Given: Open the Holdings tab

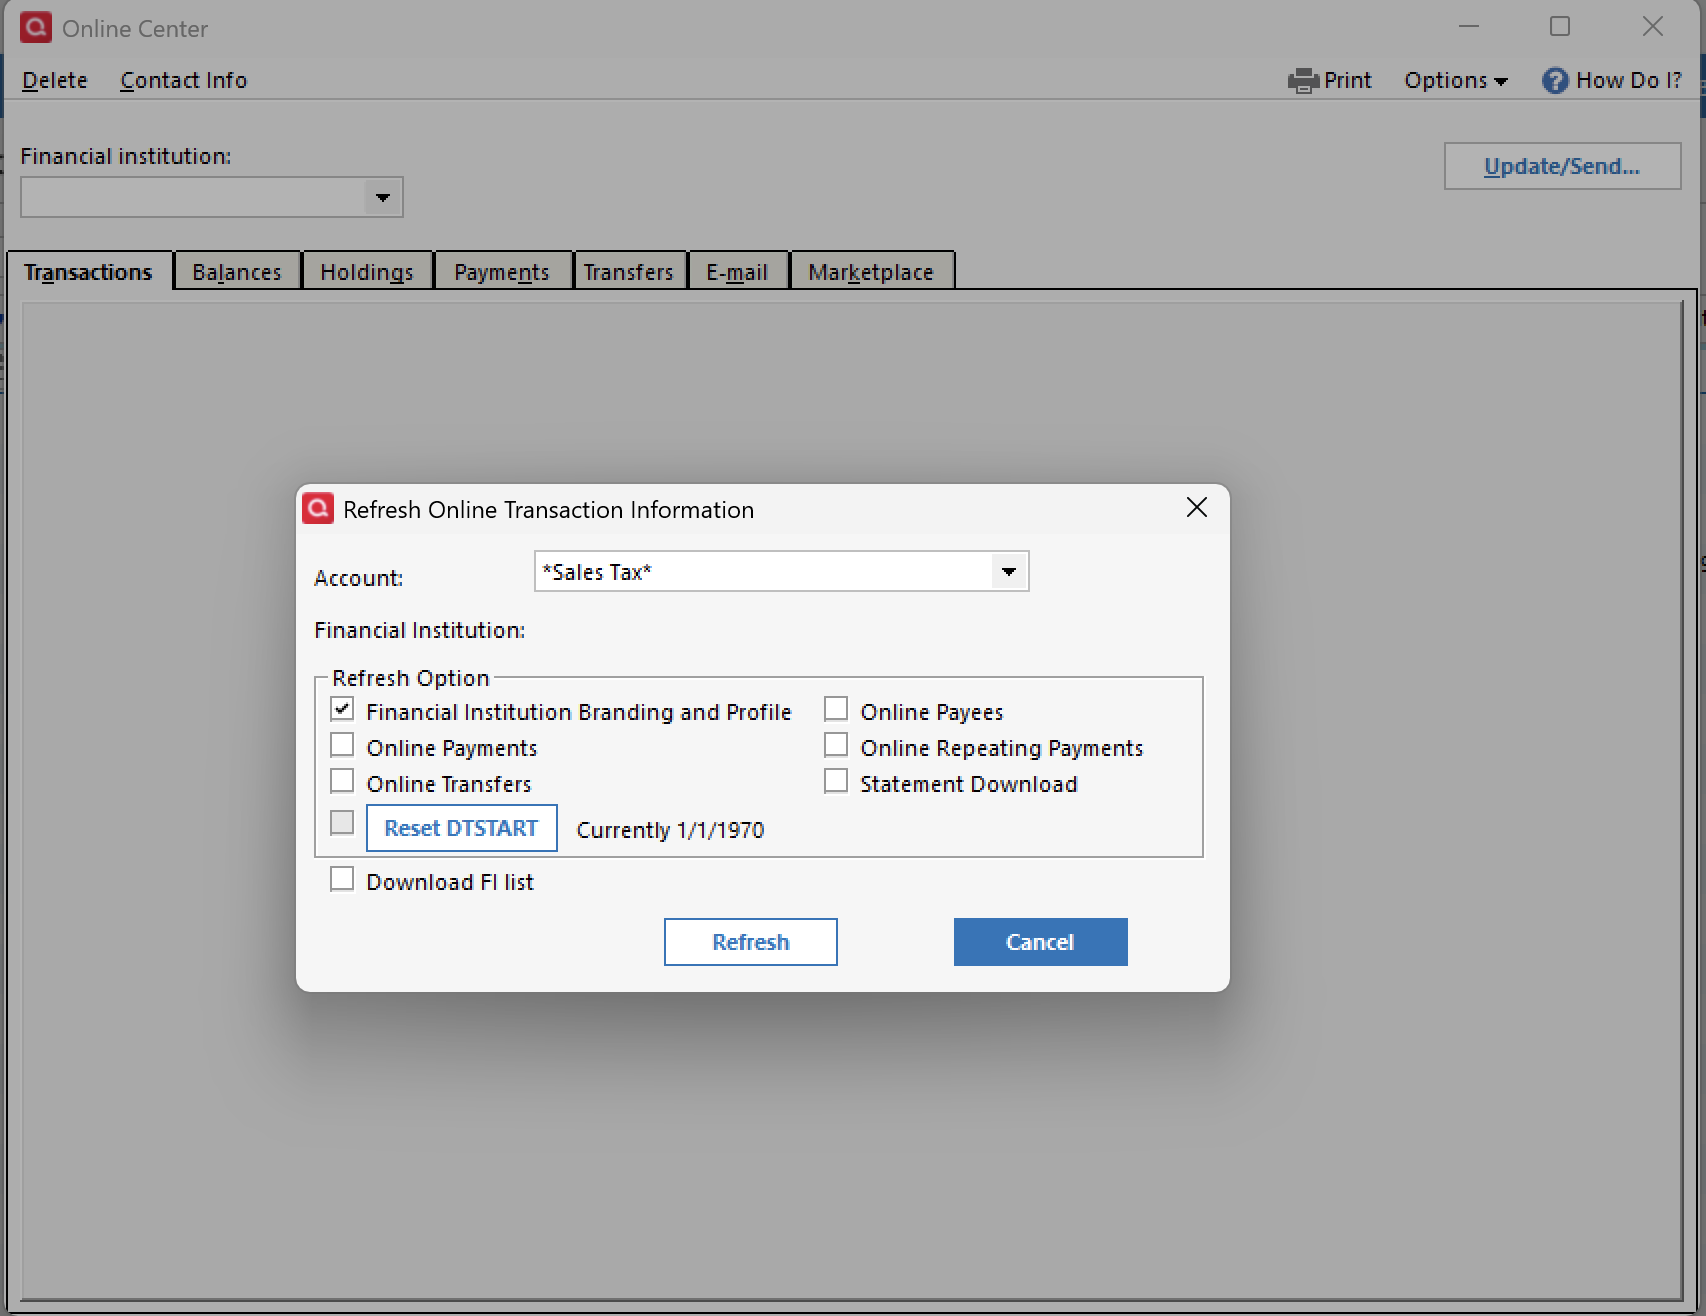Looking at the screenshot, I should pyautogui.click(x=367, y=272).
